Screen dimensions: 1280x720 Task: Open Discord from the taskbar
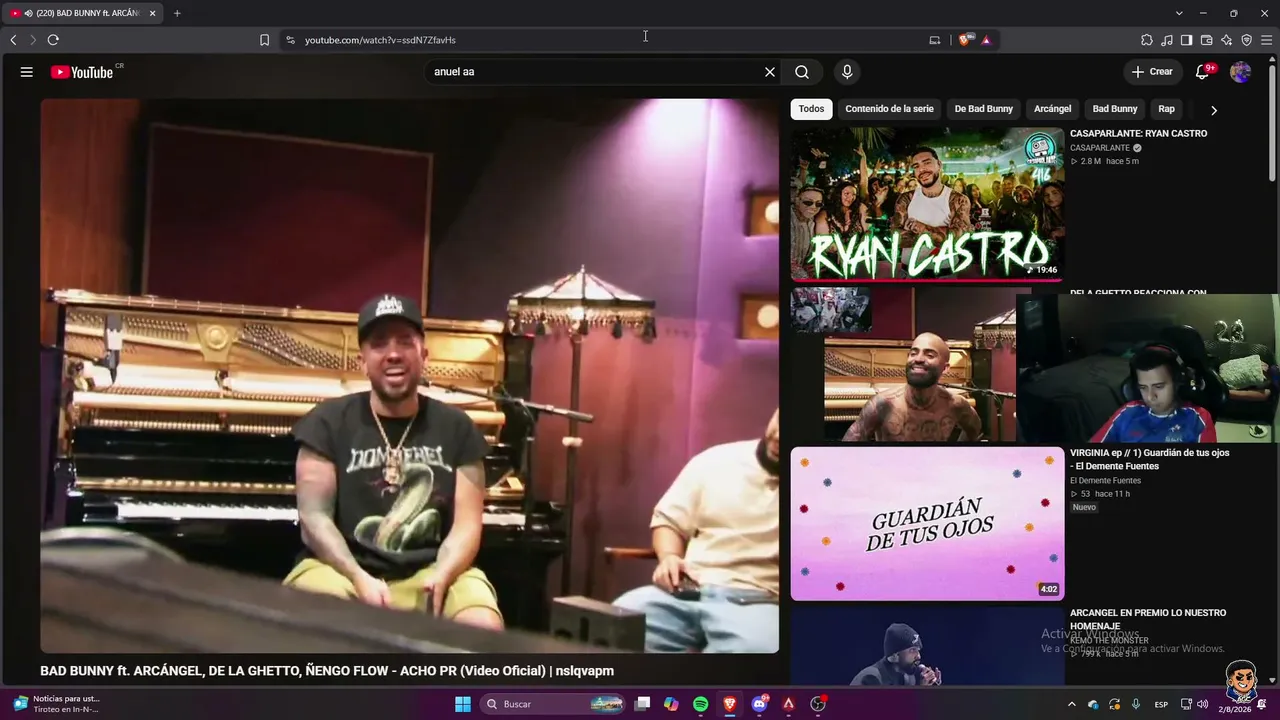tap(759, 704)
